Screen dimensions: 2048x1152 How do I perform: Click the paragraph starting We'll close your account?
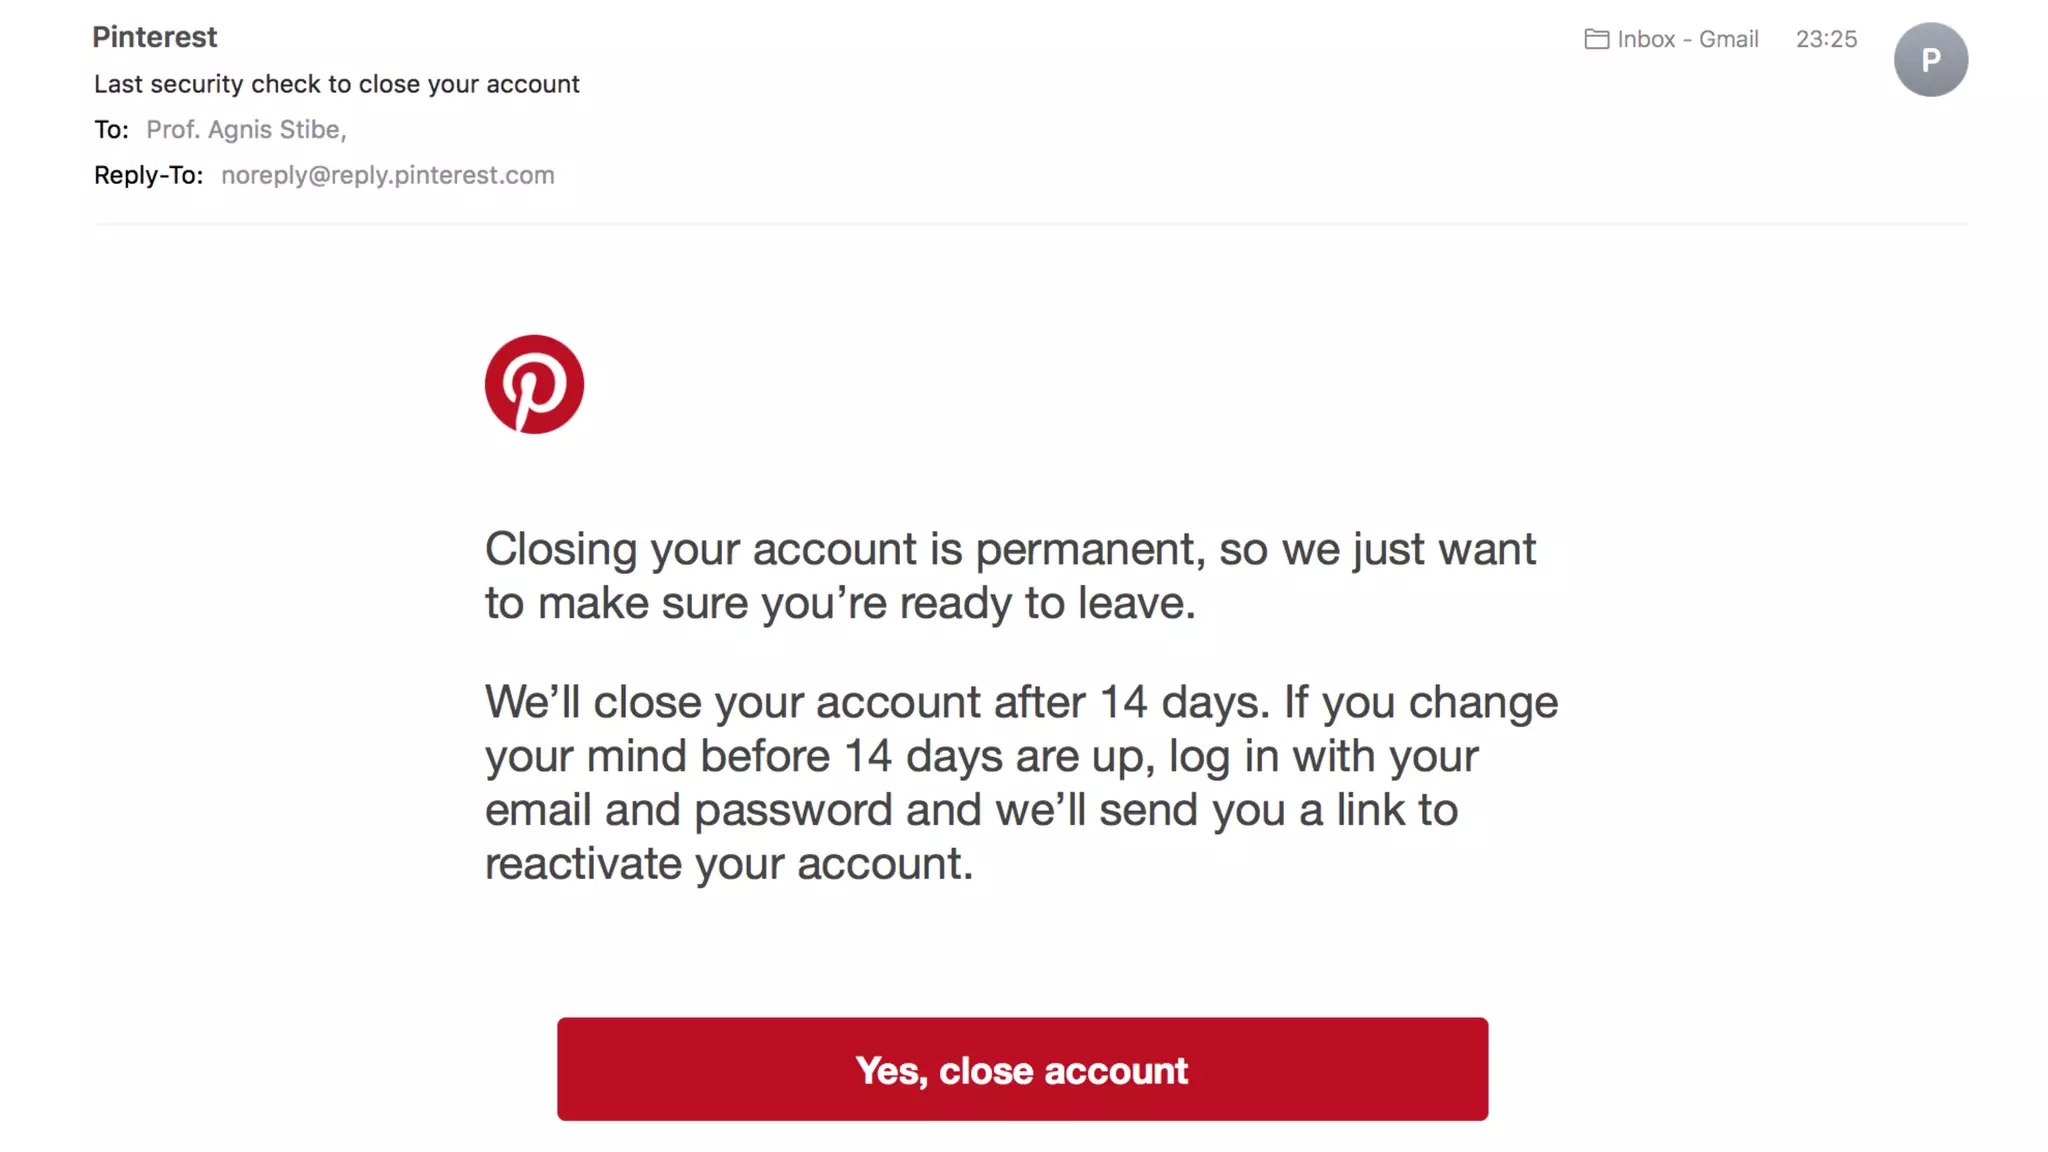[1020, 782]
